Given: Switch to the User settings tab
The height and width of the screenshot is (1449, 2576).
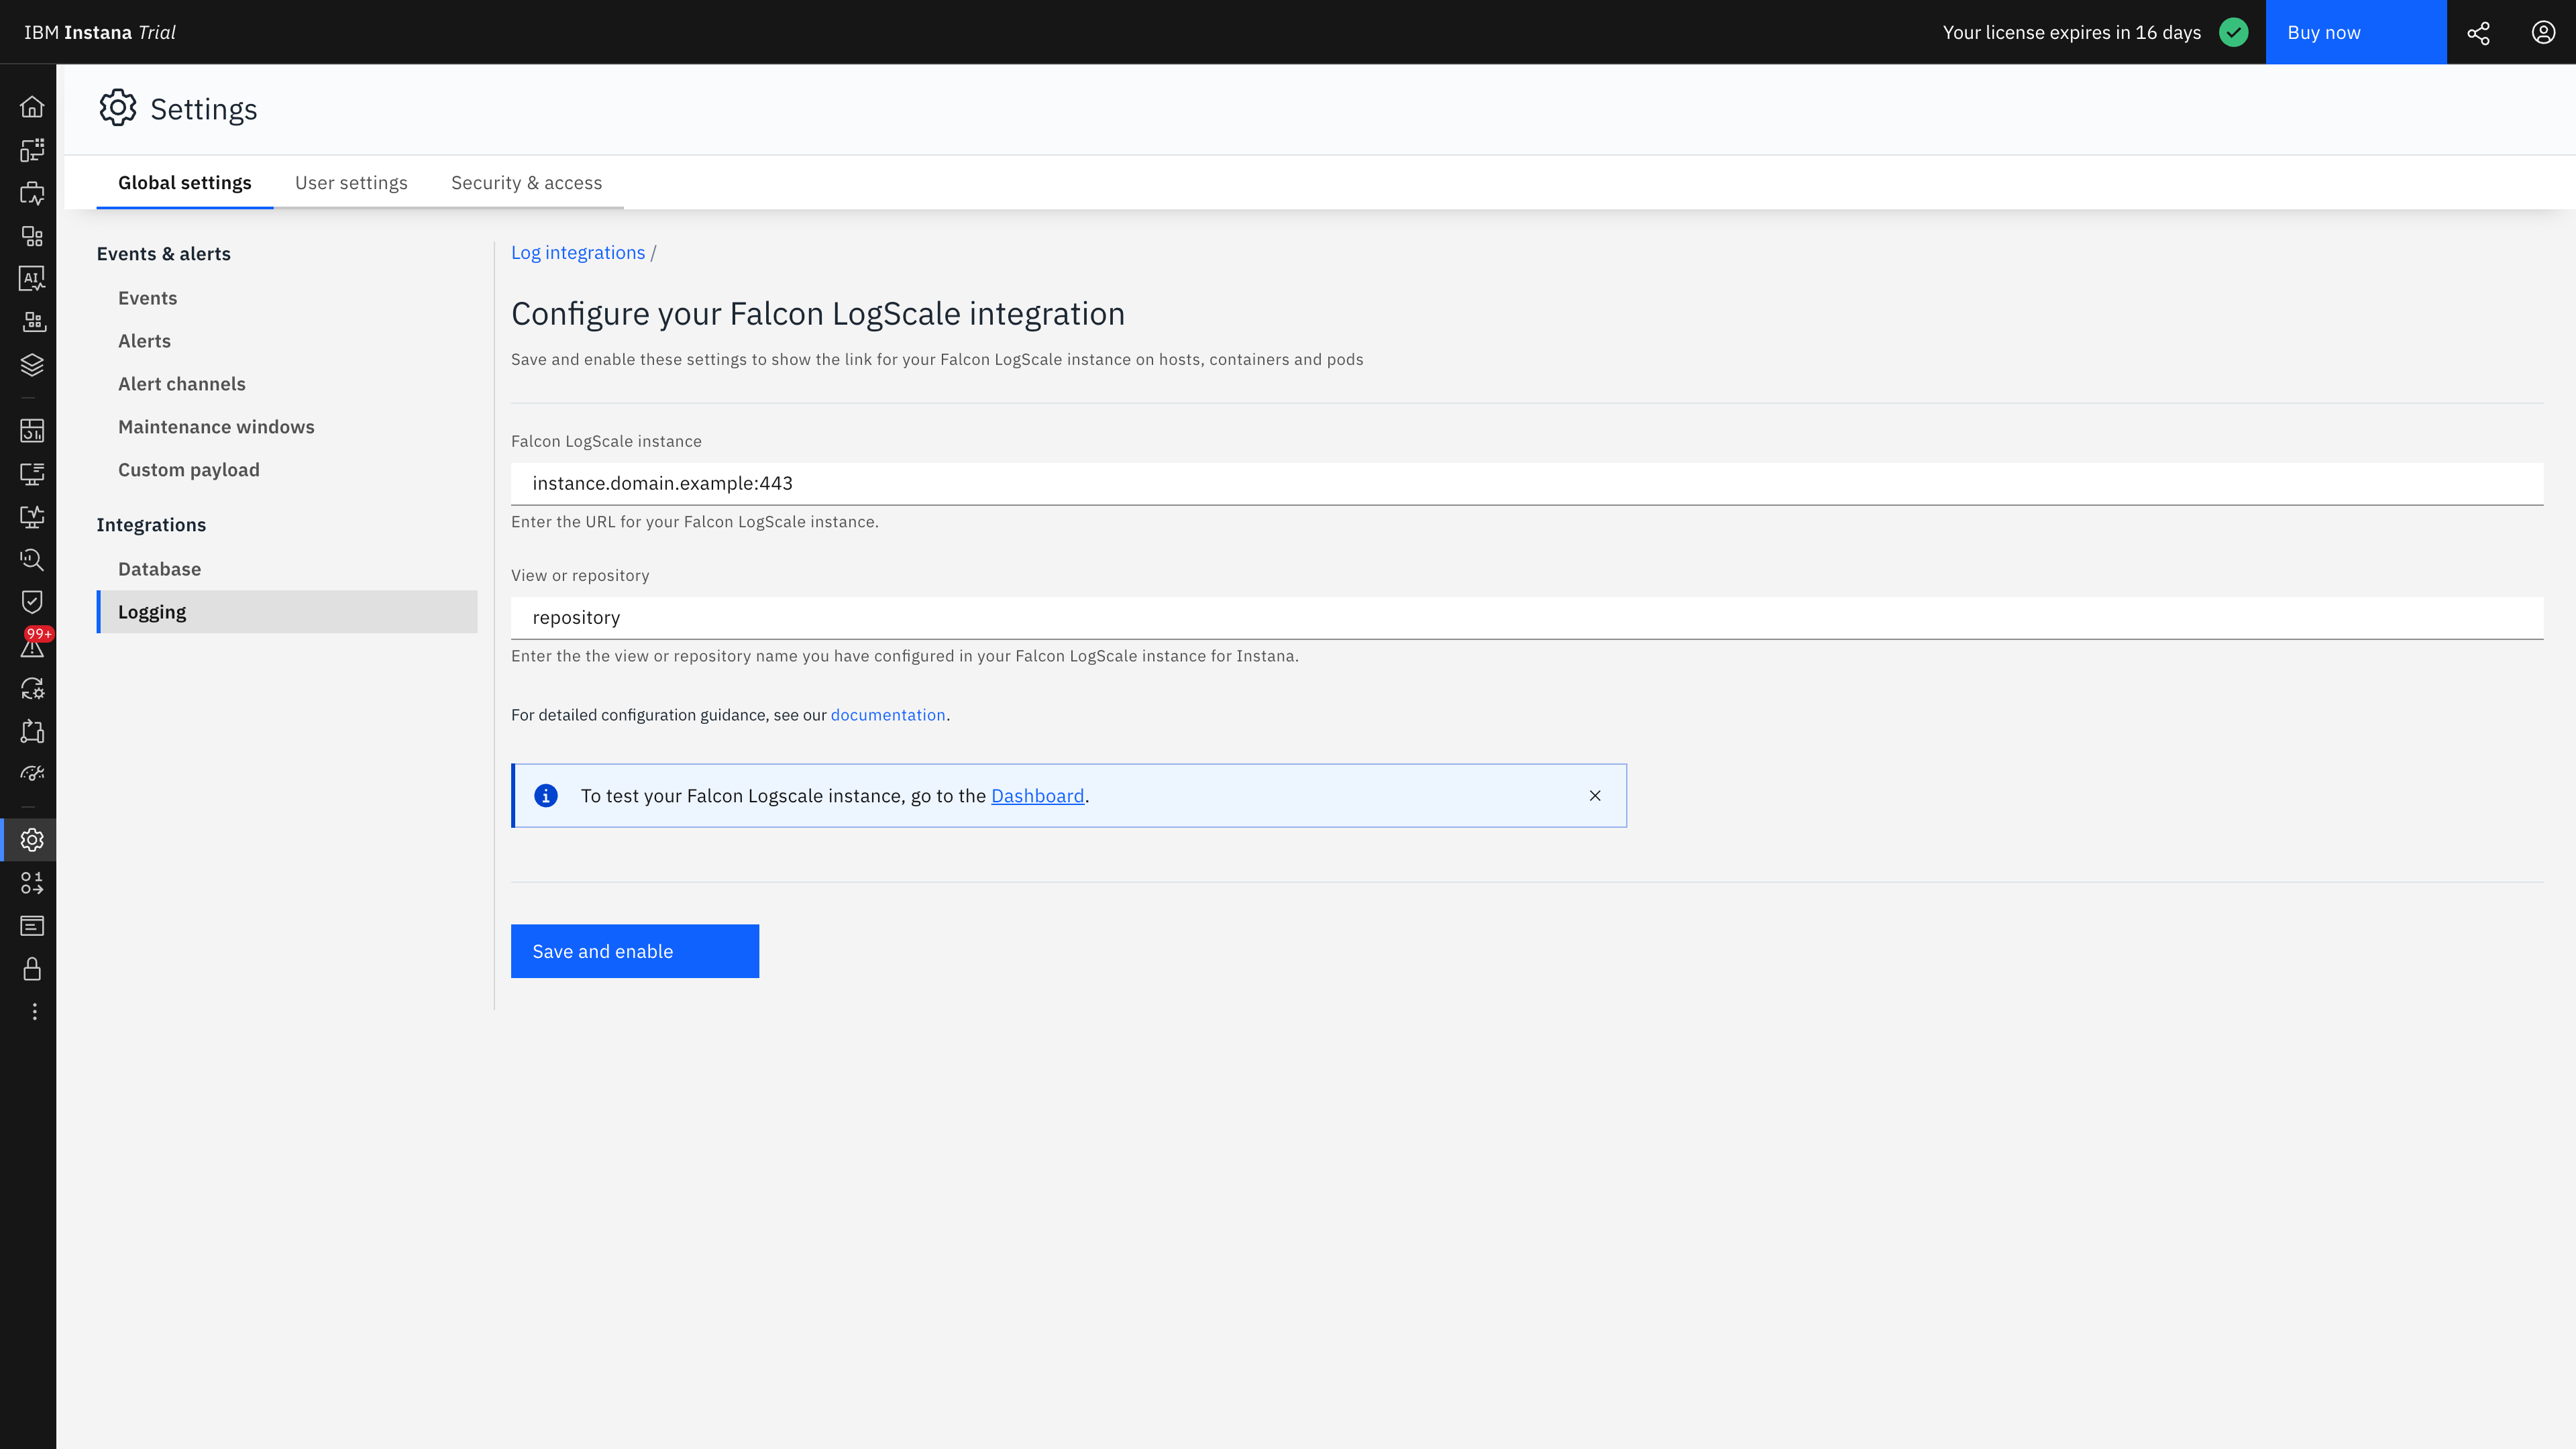Looking at the screenshot, I should coord(351,183).
